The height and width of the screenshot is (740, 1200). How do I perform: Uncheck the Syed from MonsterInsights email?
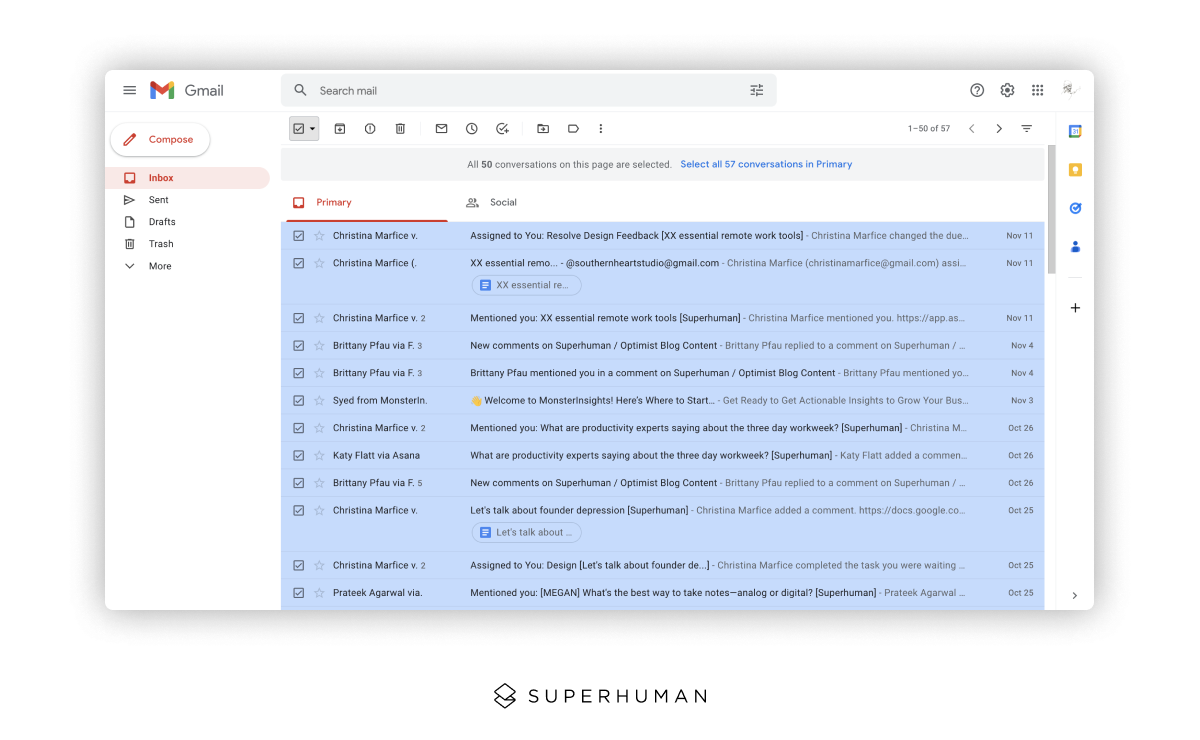(298, 400)
